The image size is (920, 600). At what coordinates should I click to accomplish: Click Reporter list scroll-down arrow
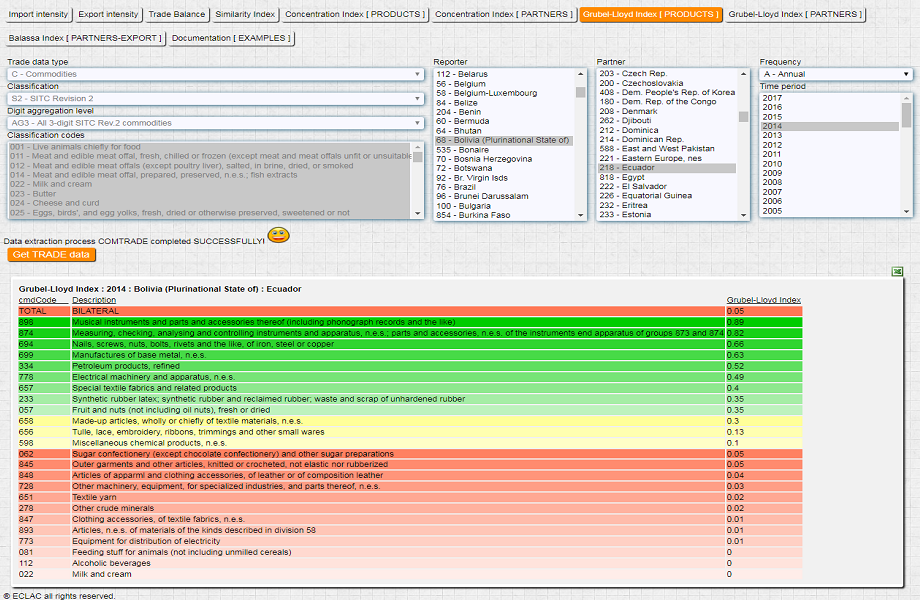click(x=580, y=214)
